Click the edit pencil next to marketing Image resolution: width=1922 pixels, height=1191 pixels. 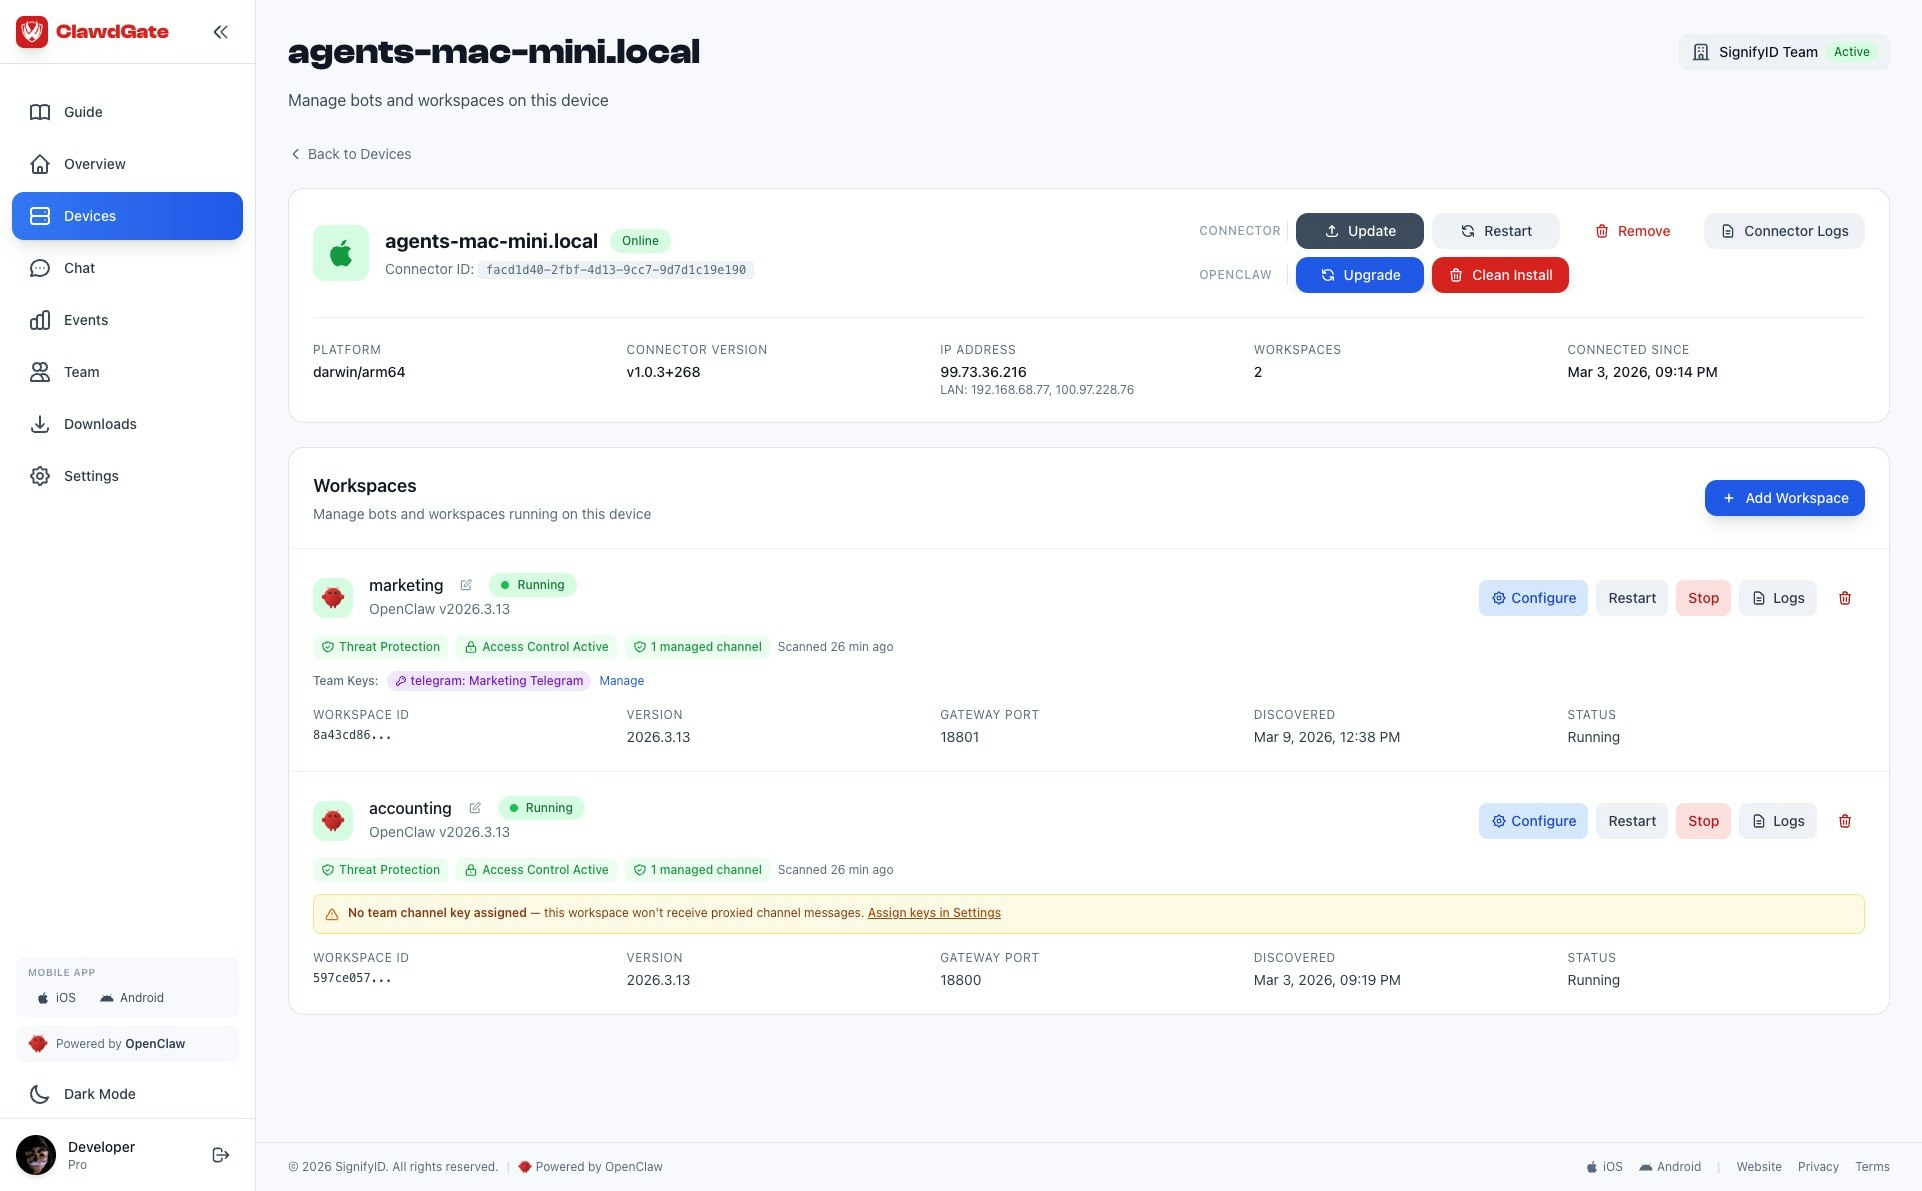click(x=466, y=585)
